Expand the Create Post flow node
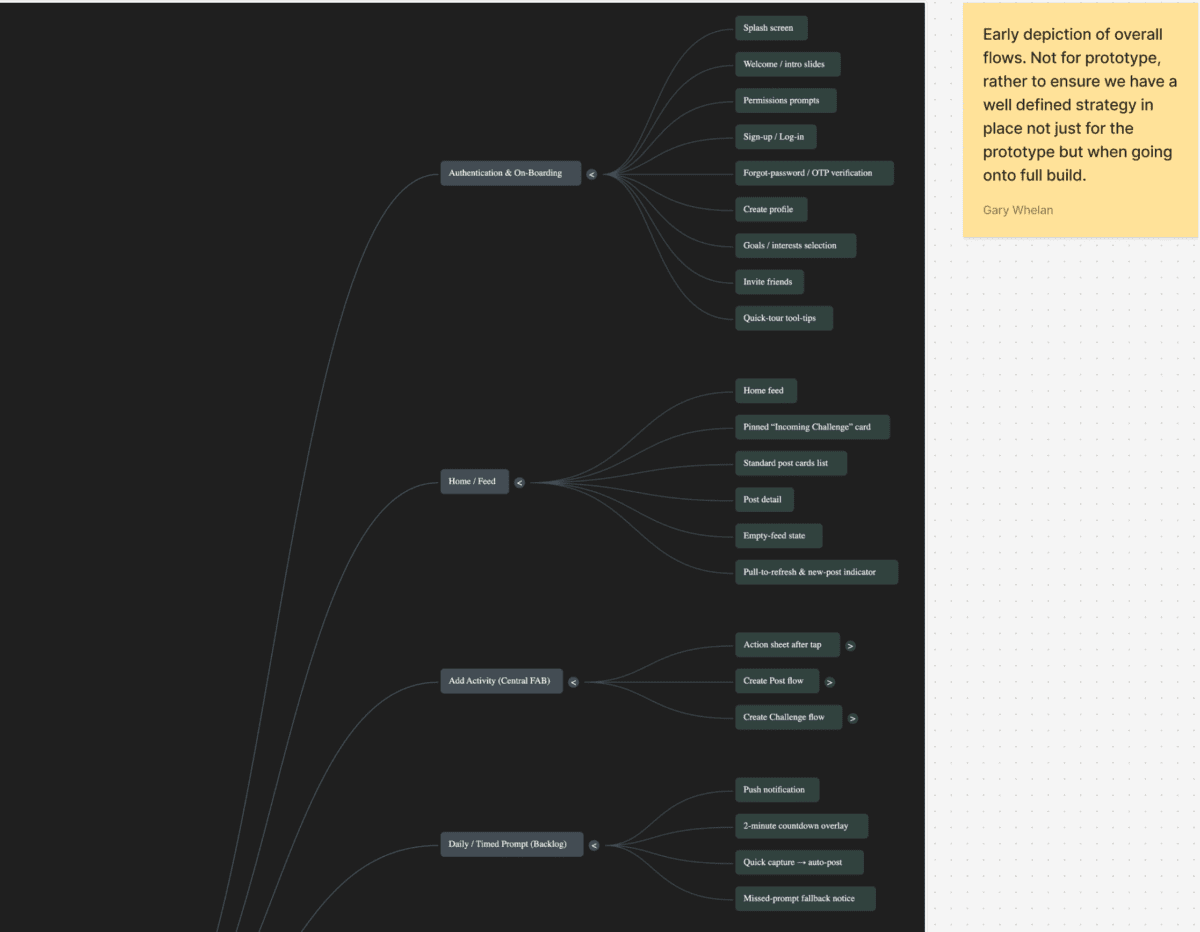The height and width of the screenshot is (932, 1200). (x=829, y=682)
